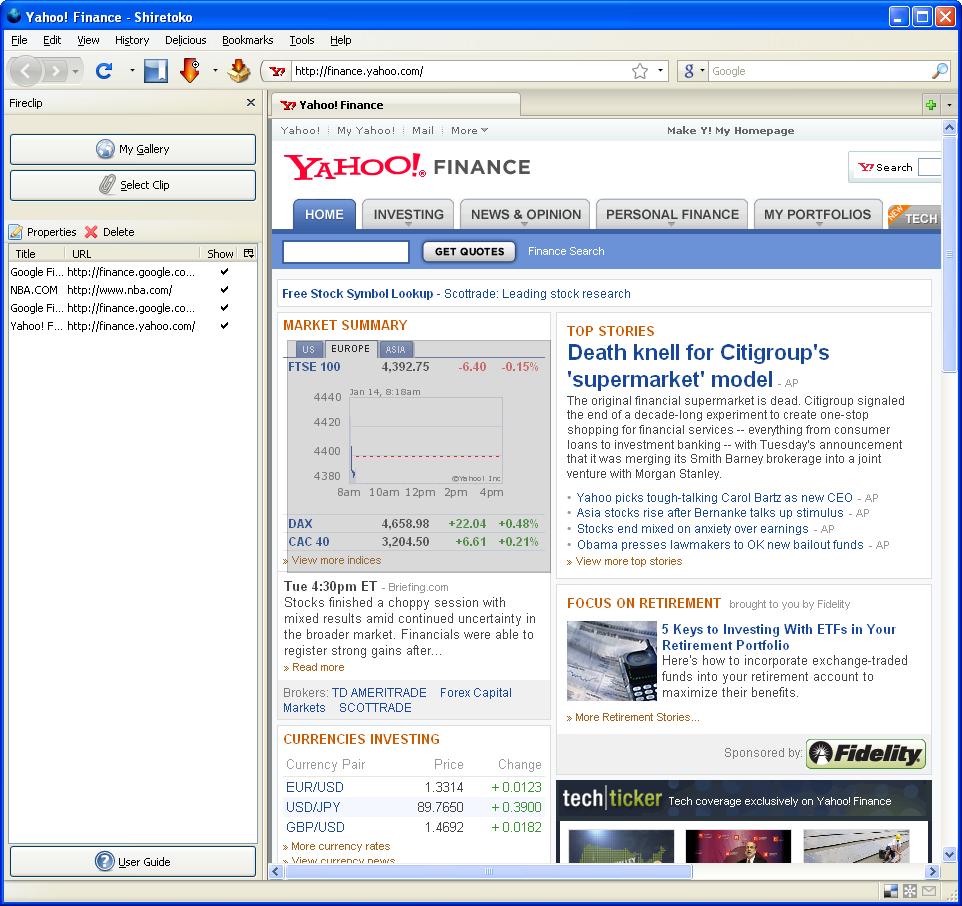Toggle Show check for the NBA.COM row
The height and width of the screenshot is (906, 962).
pos(225,290)
